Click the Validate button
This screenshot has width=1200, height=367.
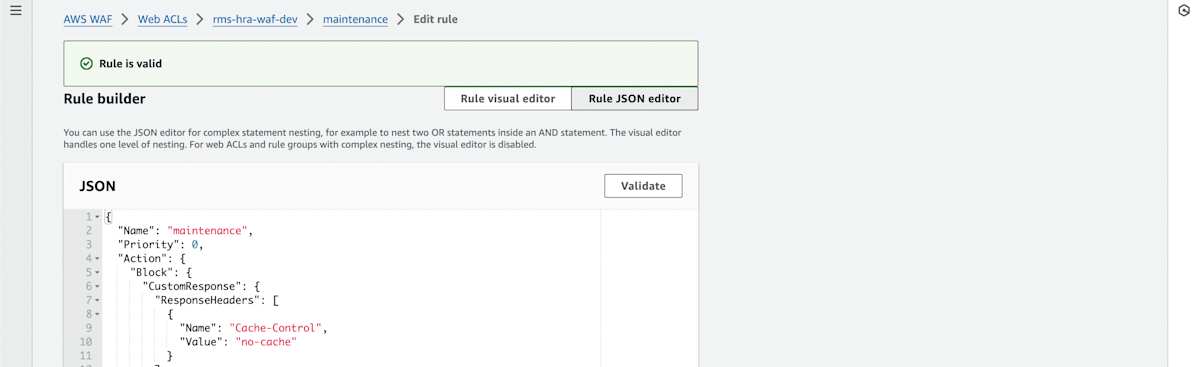643,186
